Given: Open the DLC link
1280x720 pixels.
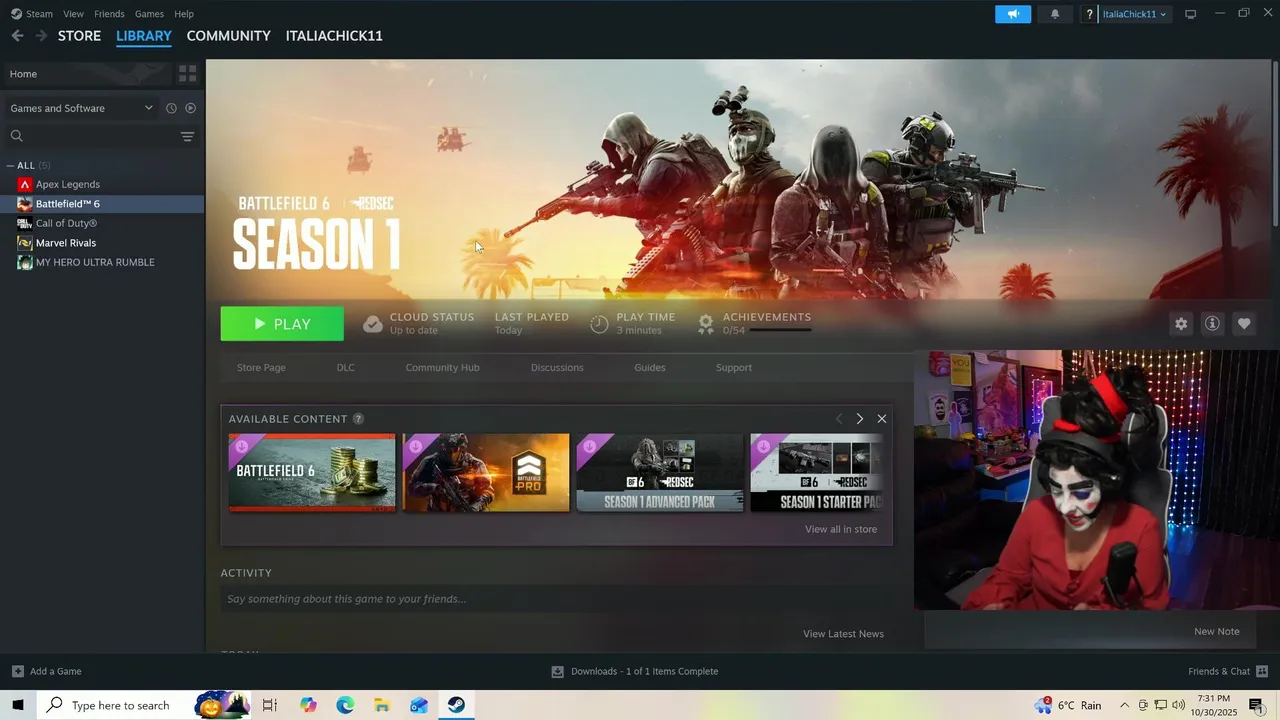Looking at the screenshot, I should click(x=345, y=368).
